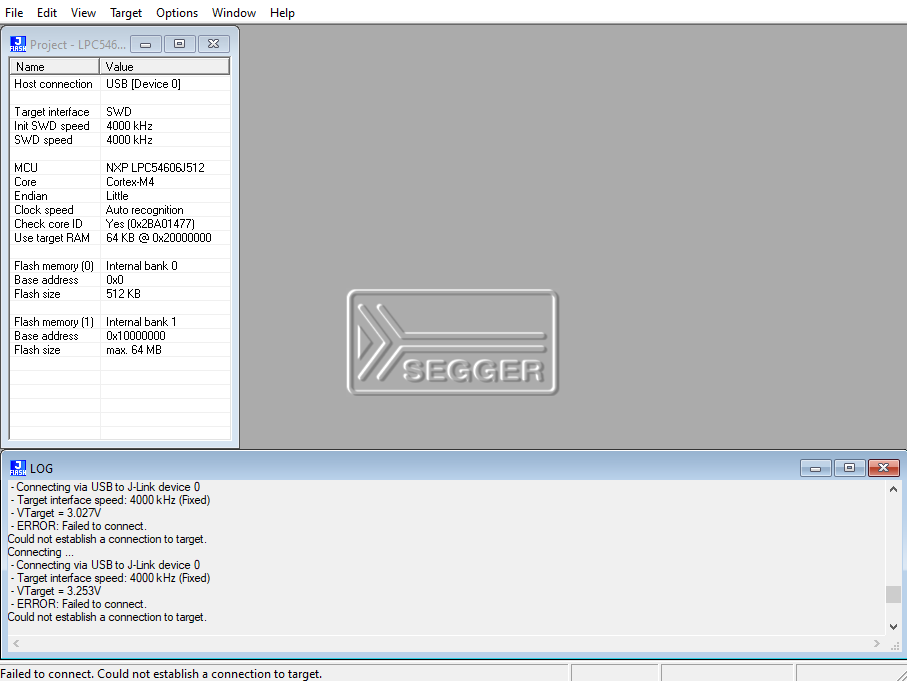Image resolution: width=907 pixels, height=681 pixels.
Task: Select the Target interface row
Action: 120,112
